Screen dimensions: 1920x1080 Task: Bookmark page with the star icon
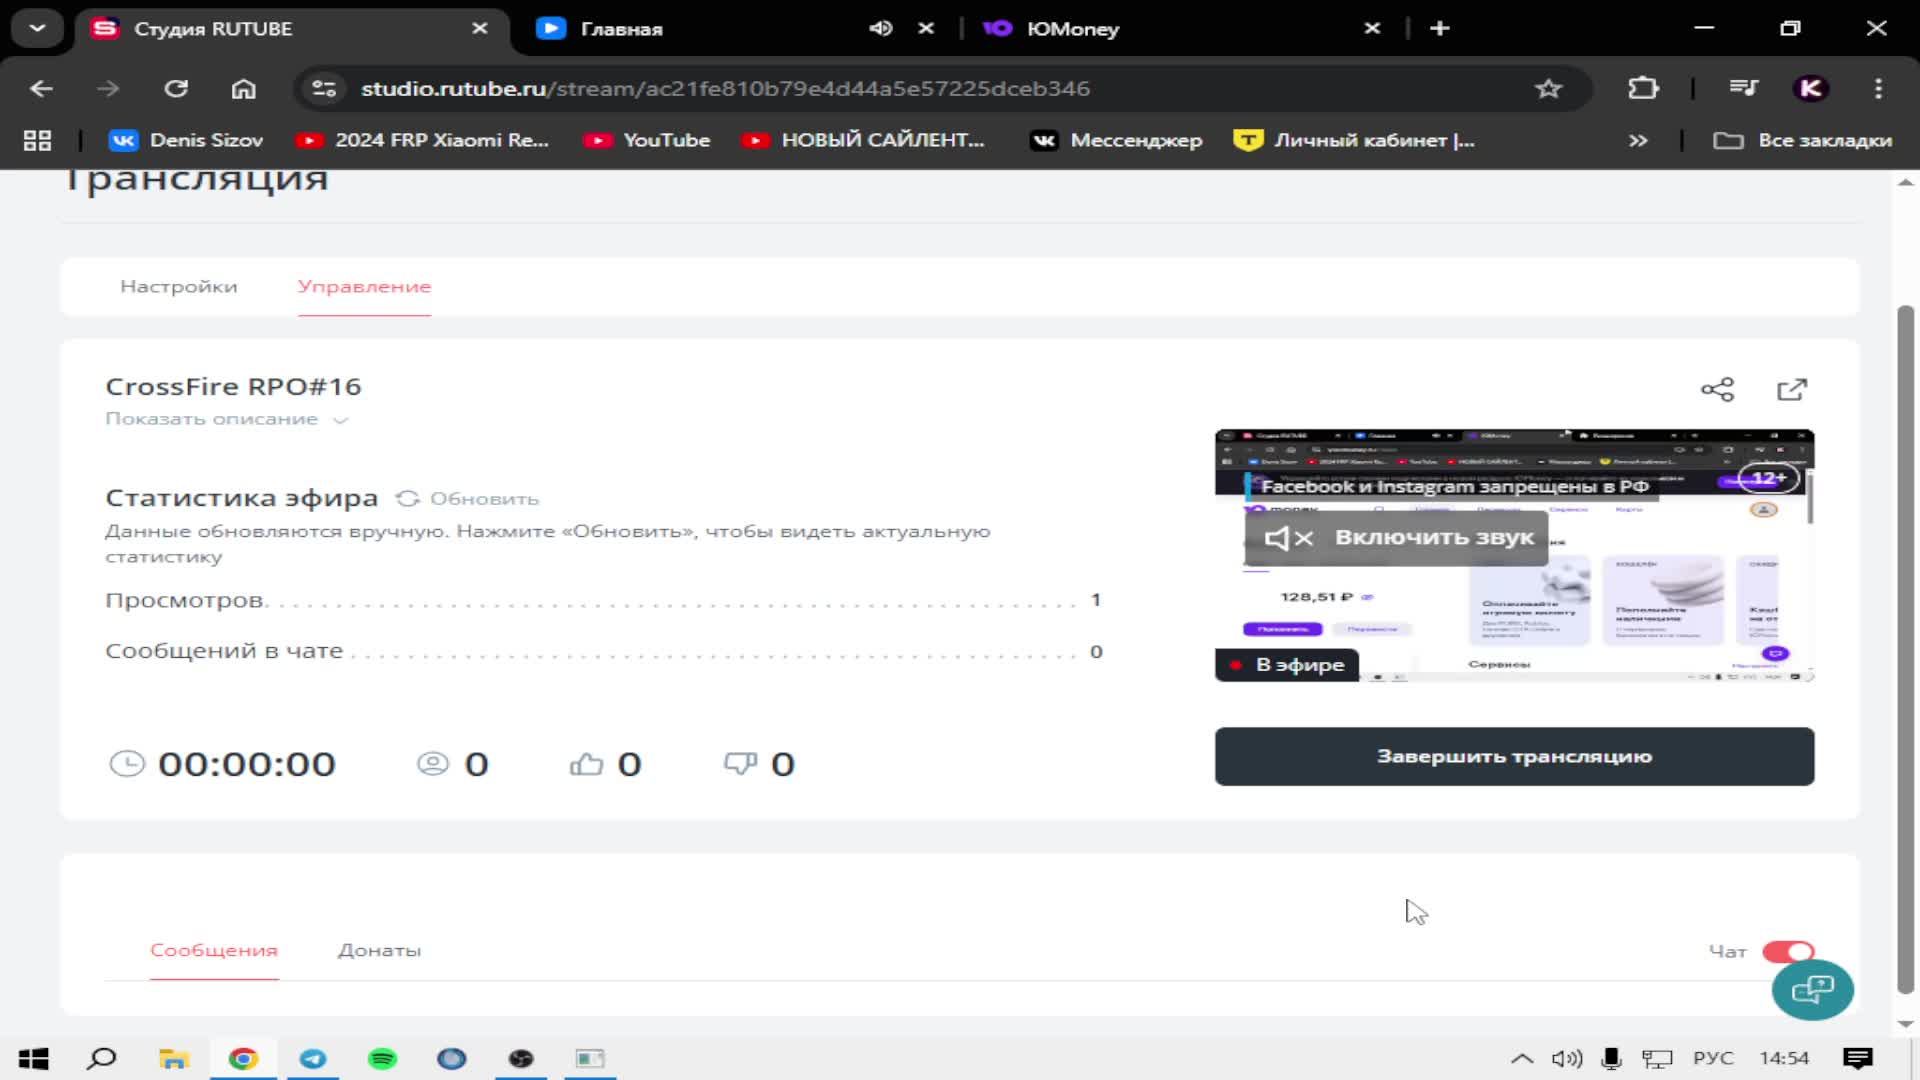pos(1548,88)
